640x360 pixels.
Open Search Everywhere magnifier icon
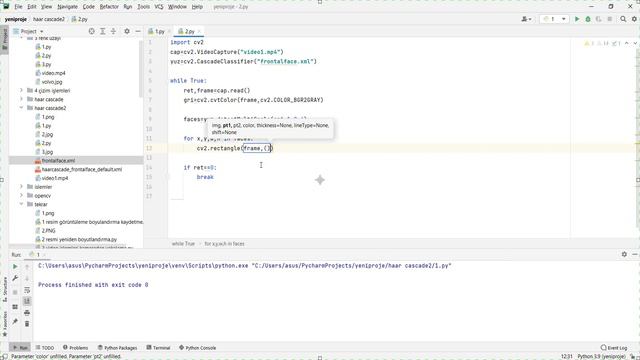[x=623, y=19]
